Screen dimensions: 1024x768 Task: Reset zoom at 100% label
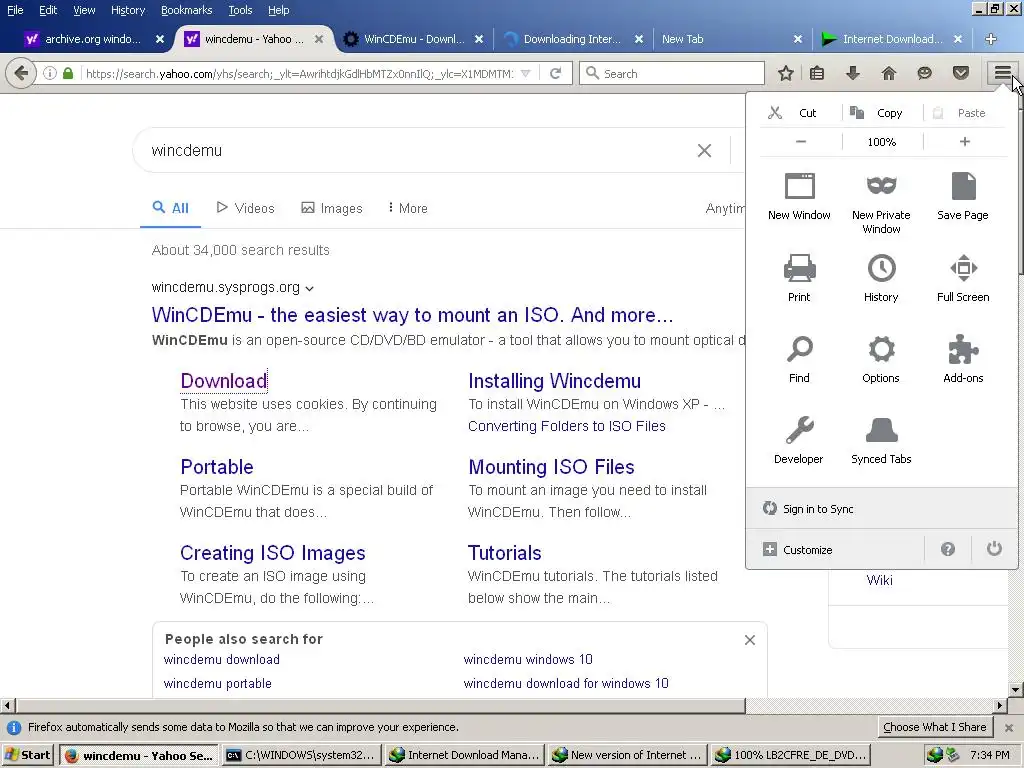[882, 142]
